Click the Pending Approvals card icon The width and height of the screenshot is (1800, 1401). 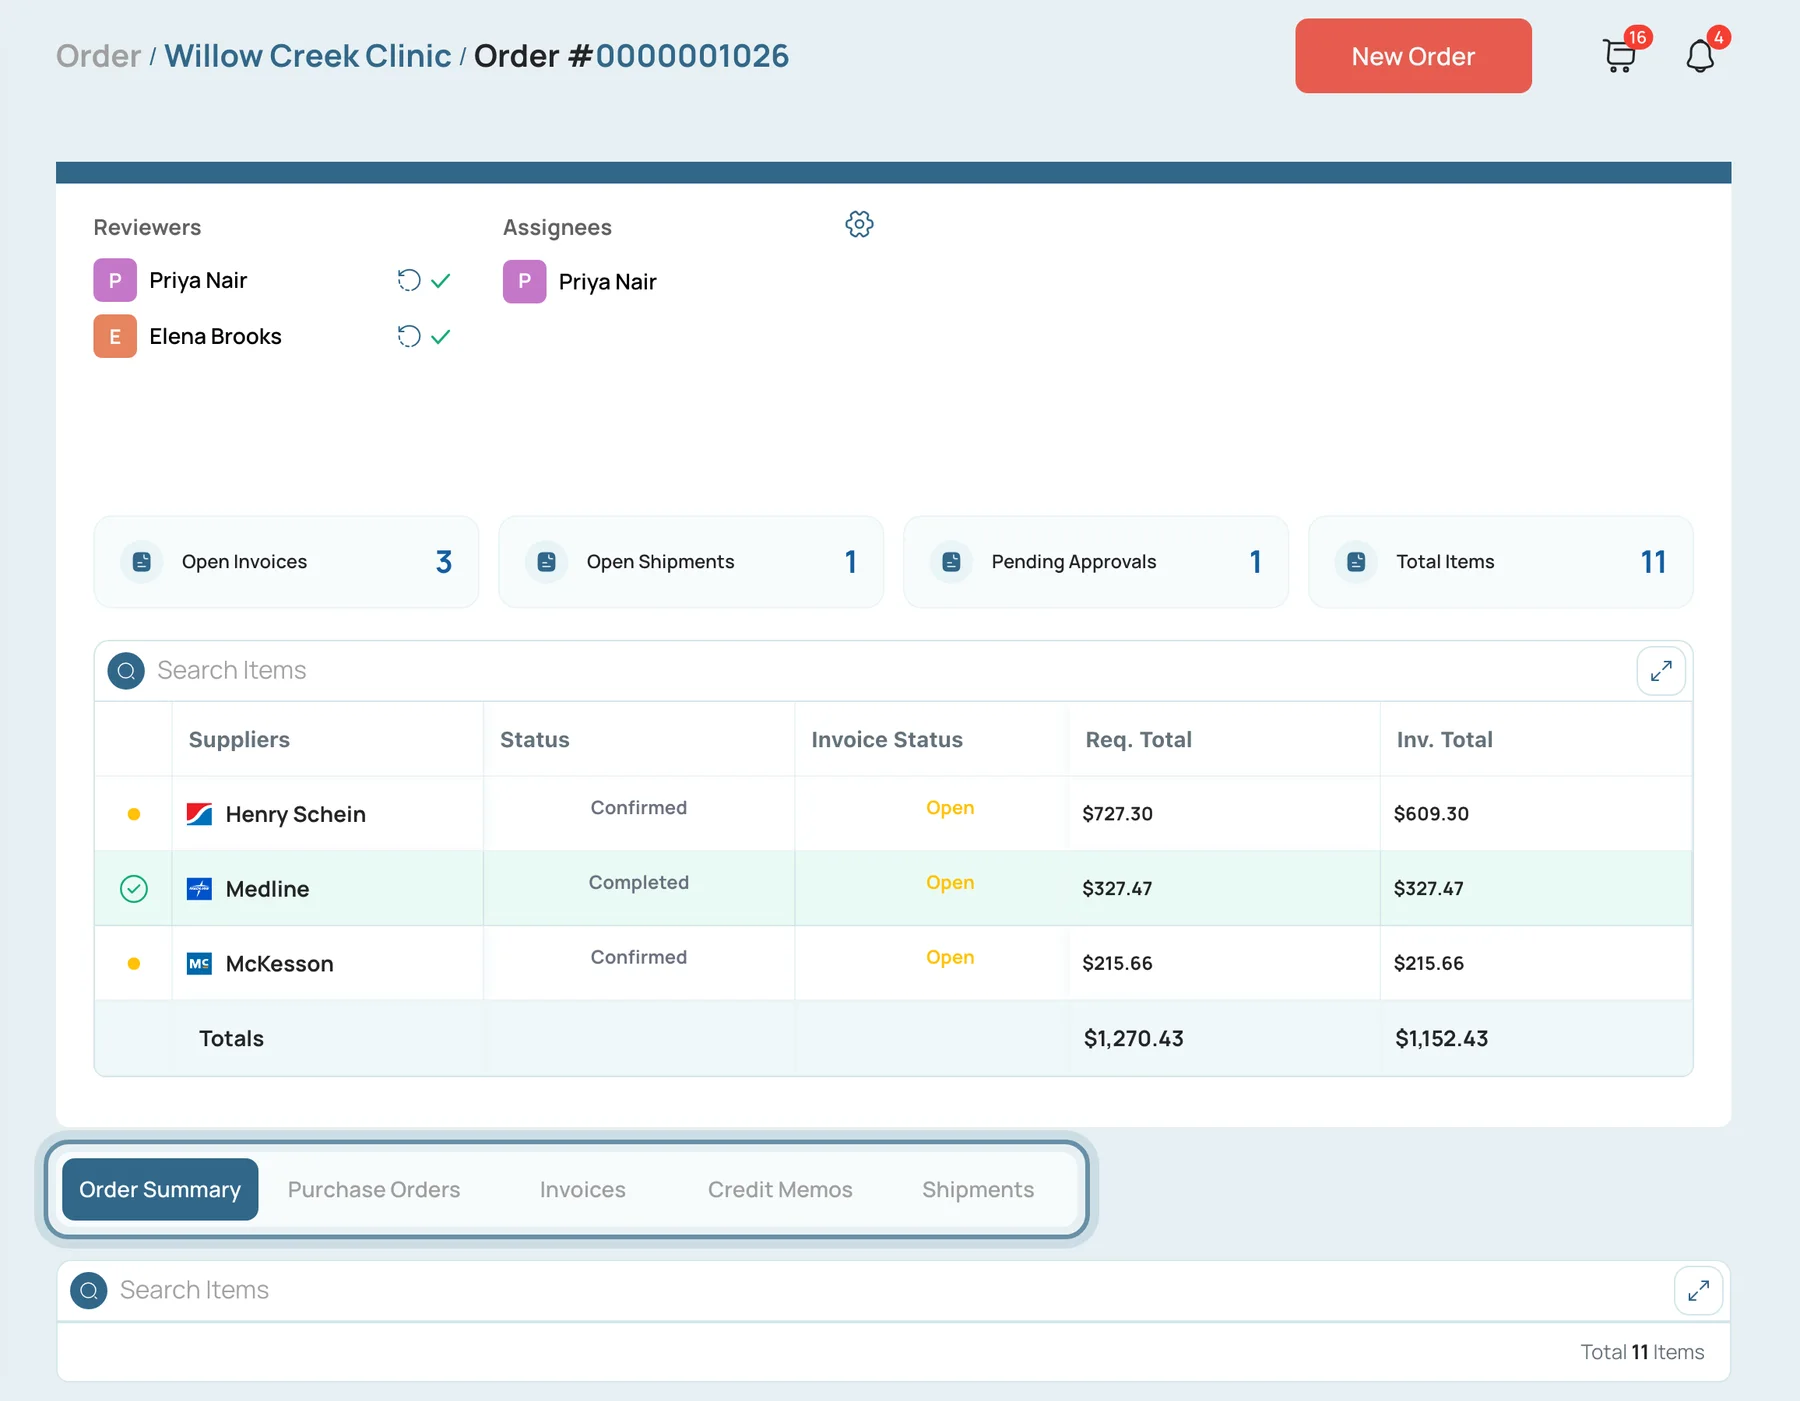tap(952, 562)
